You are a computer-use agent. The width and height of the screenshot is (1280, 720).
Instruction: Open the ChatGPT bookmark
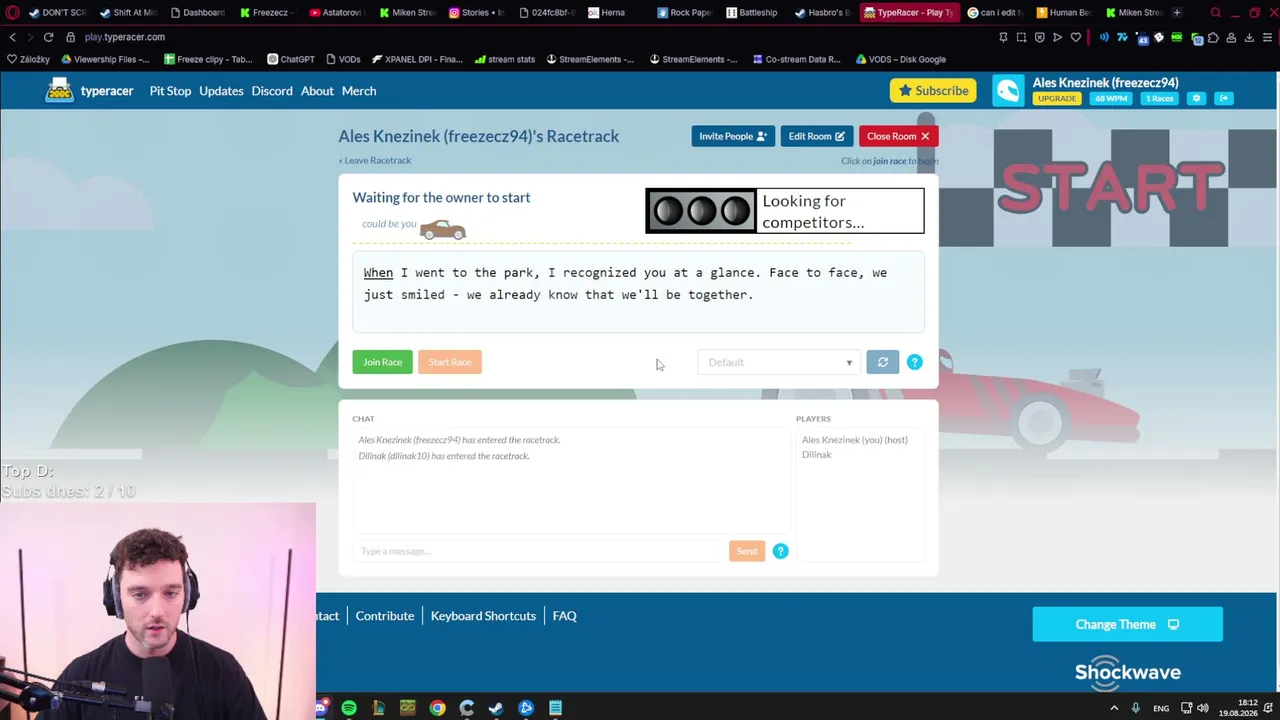click(290, 59)
